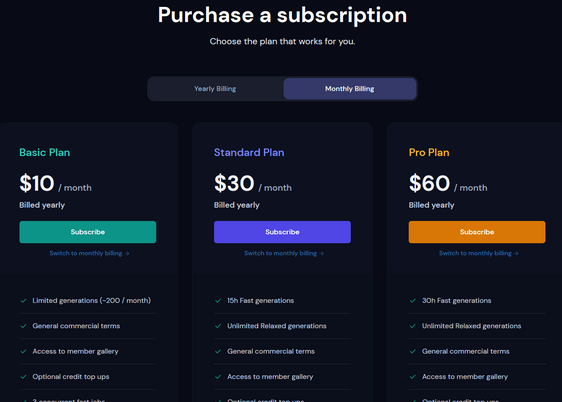Subscribe to the Pro Plan

477,232
